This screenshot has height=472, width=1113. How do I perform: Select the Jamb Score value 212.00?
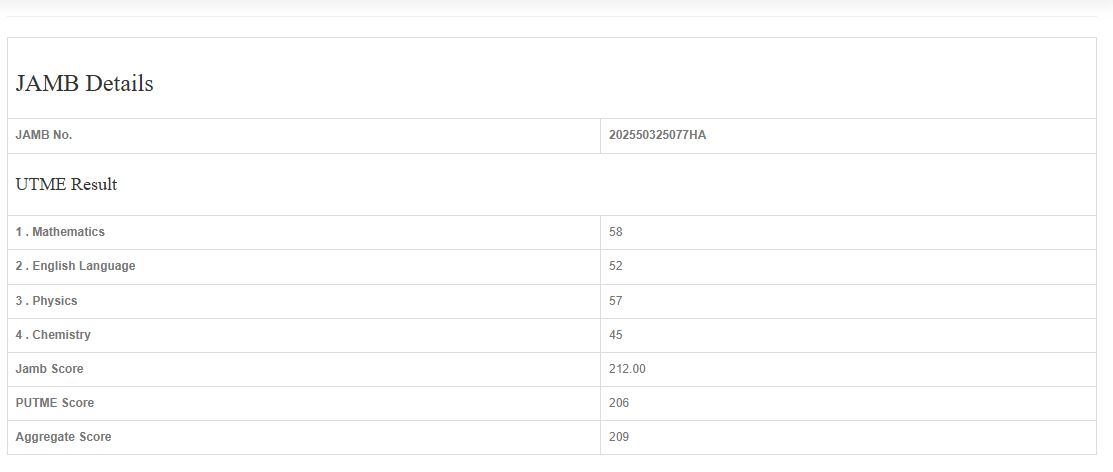(x=627, y=369)
